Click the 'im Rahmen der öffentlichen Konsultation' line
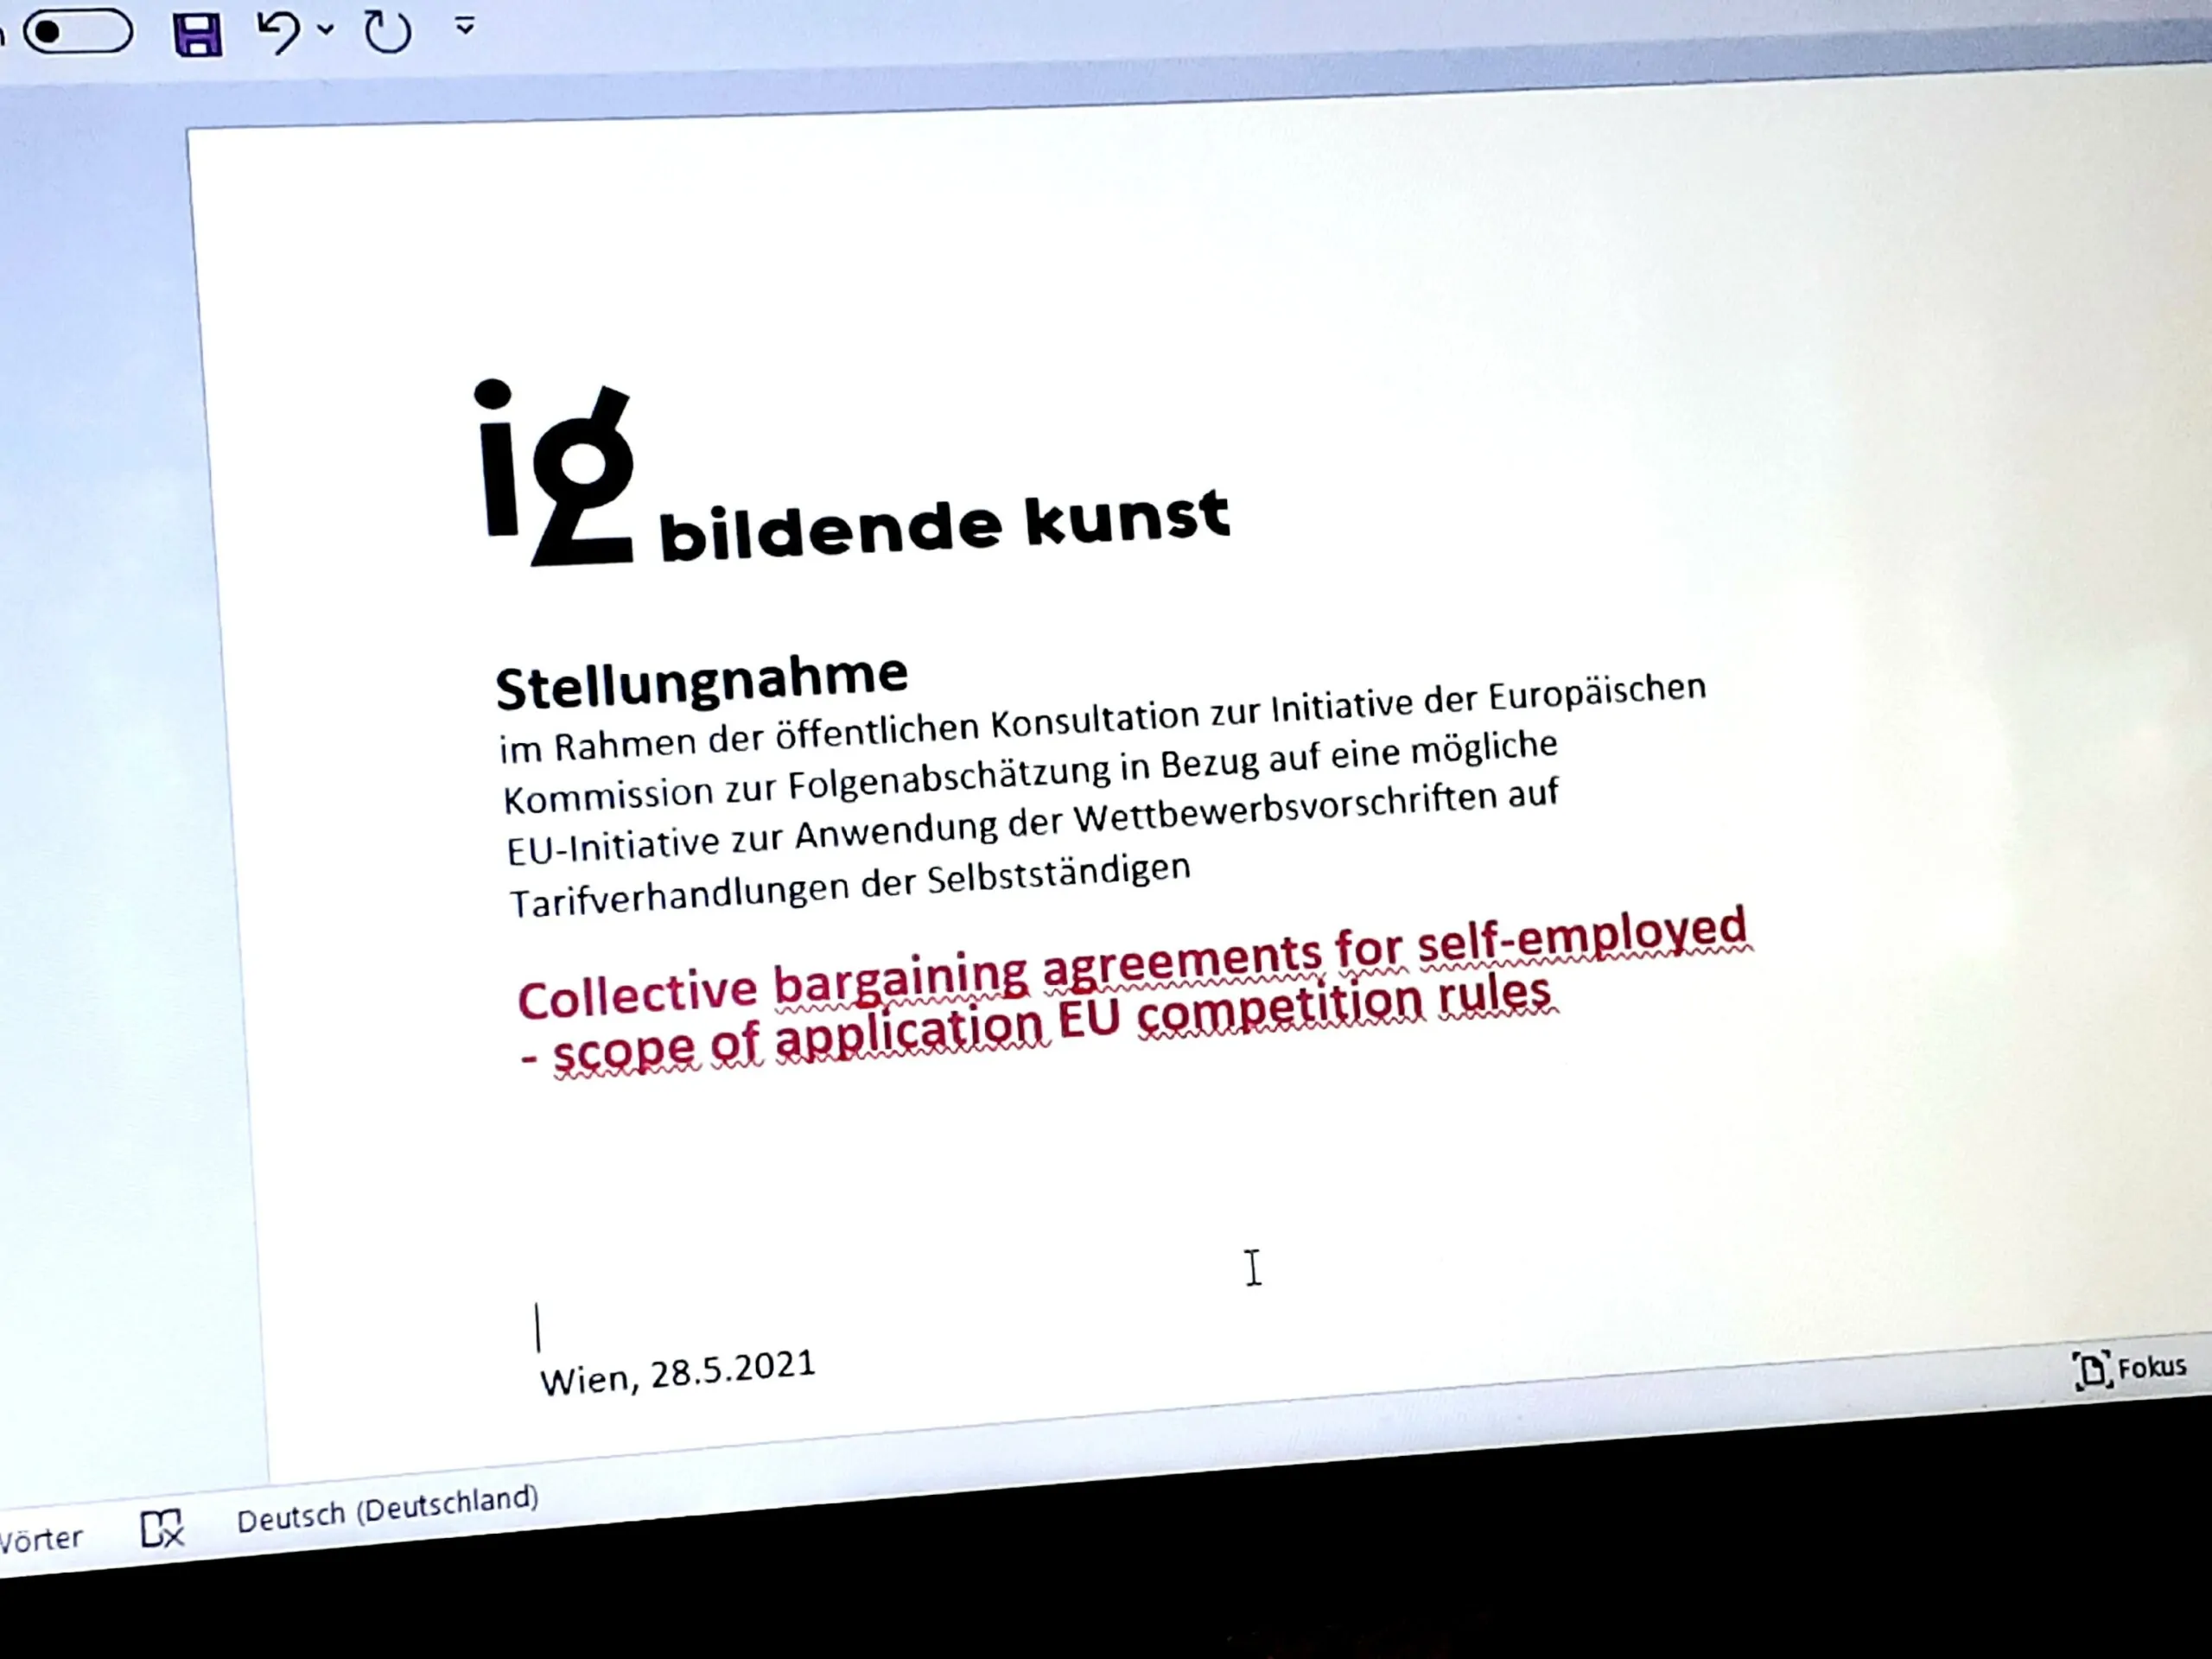2212x1659 pixels. (1102, 718)
